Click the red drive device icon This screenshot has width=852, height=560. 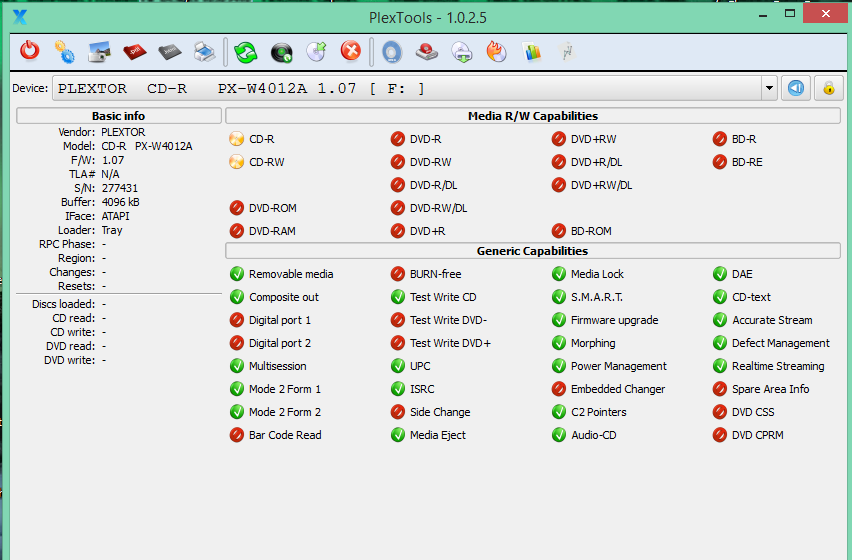coord(427,52)
